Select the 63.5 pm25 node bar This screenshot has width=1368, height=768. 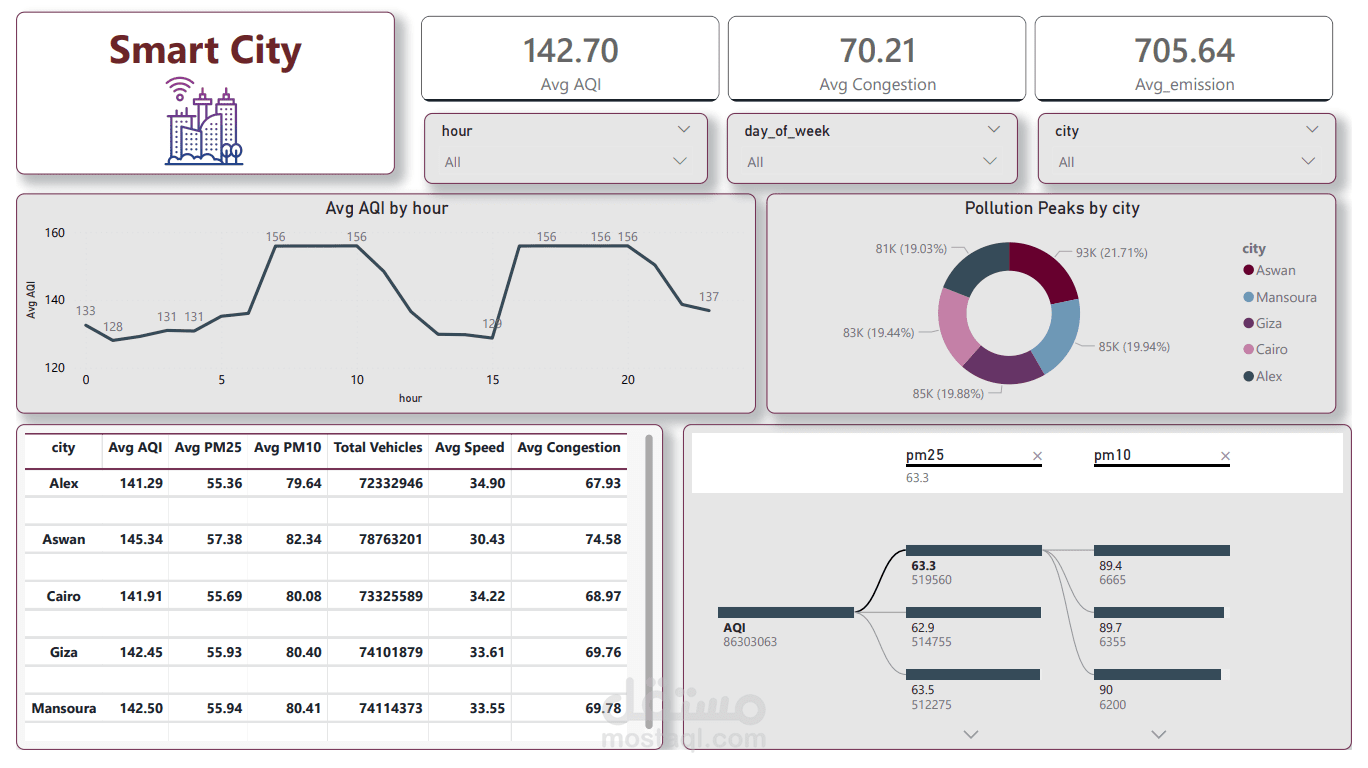click(x=972, y=674)
